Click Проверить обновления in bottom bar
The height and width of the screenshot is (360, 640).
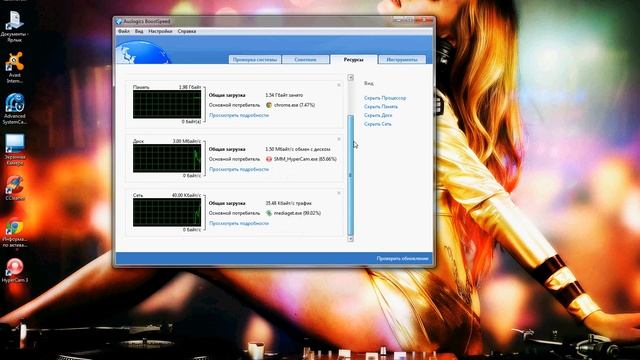click(x=402, y=258)
